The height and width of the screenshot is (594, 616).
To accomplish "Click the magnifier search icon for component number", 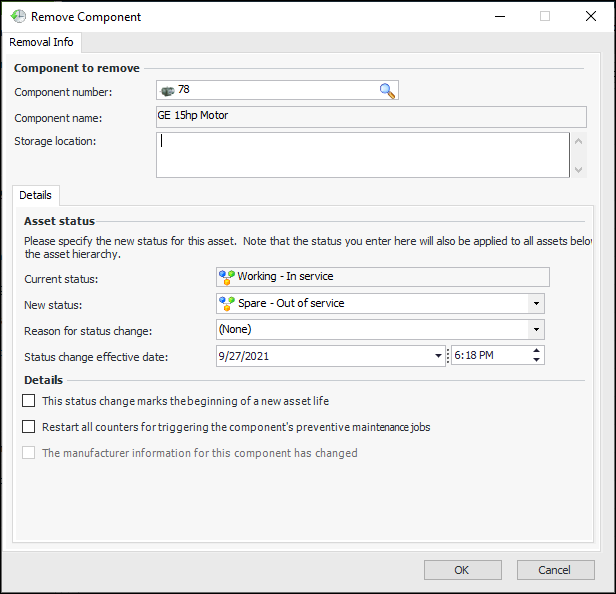I will coord(387,91).
